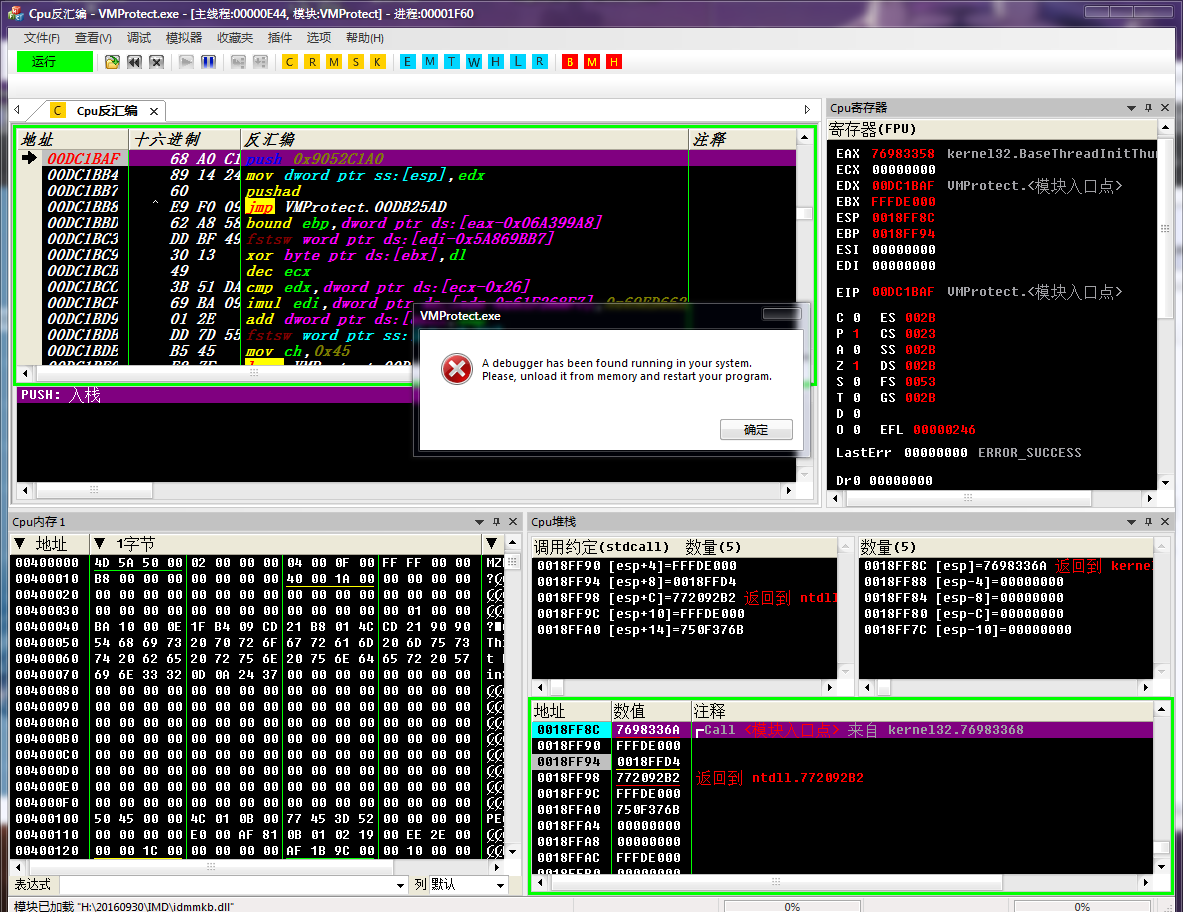Viewport: 1183px width, 912px height.
Task: Click the 十六进制 column header in disassembly
Action: click(184, 140)
